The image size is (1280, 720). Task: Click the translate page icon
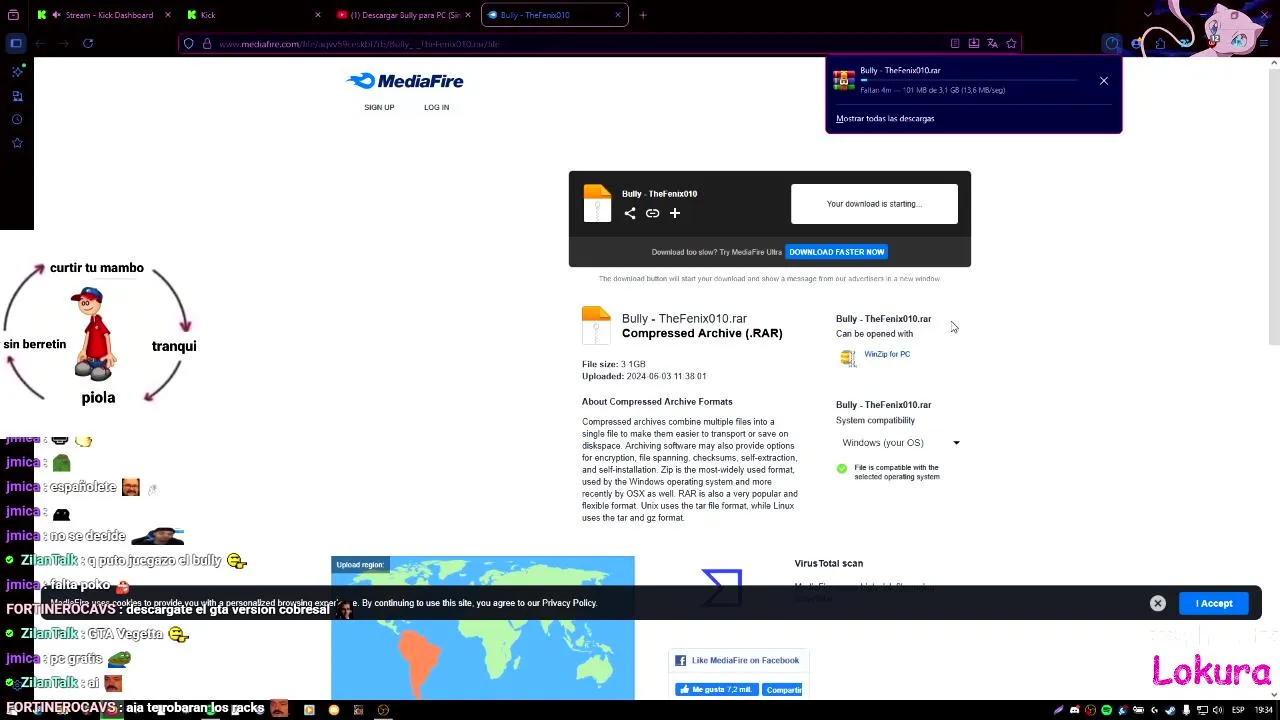(x=992, y=43)
